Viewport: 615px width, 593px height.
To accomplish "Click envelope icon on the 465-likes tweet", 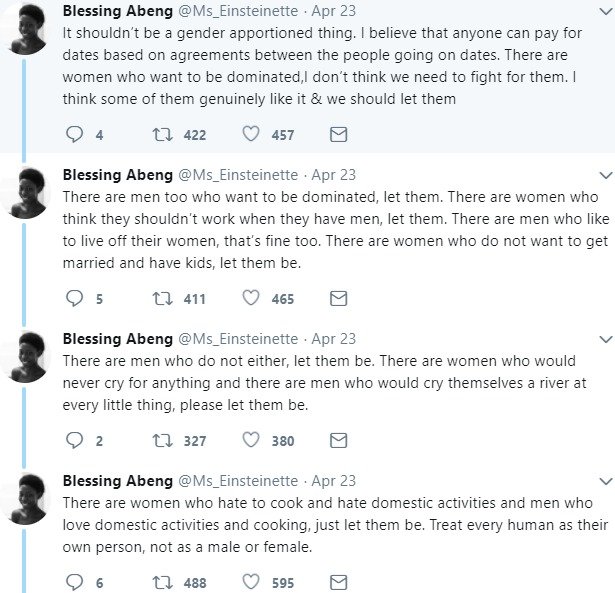I will tap(338, 298).
